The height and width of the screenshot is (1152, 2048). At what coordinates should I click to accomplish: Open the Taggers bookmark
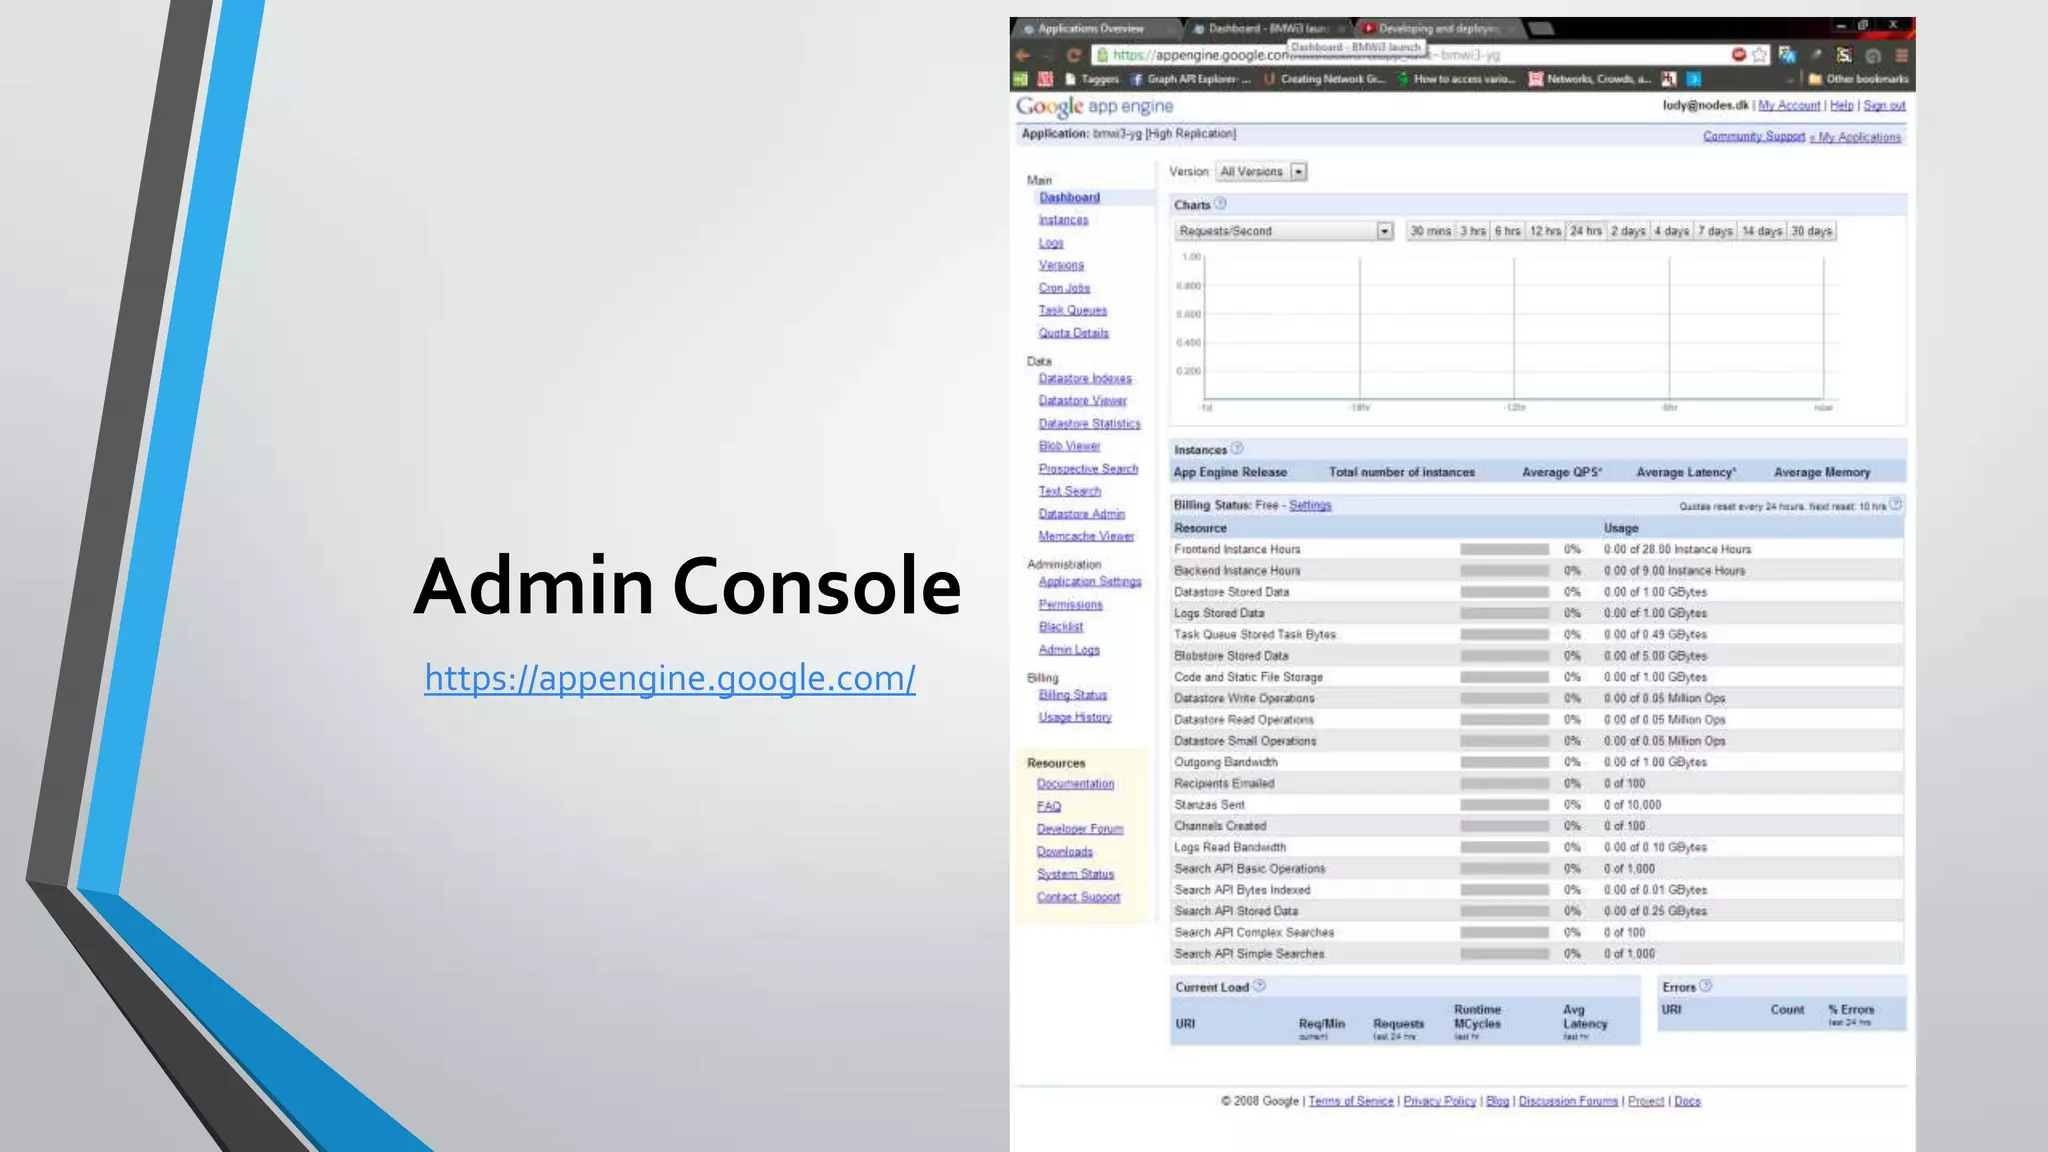[1092, 79]
